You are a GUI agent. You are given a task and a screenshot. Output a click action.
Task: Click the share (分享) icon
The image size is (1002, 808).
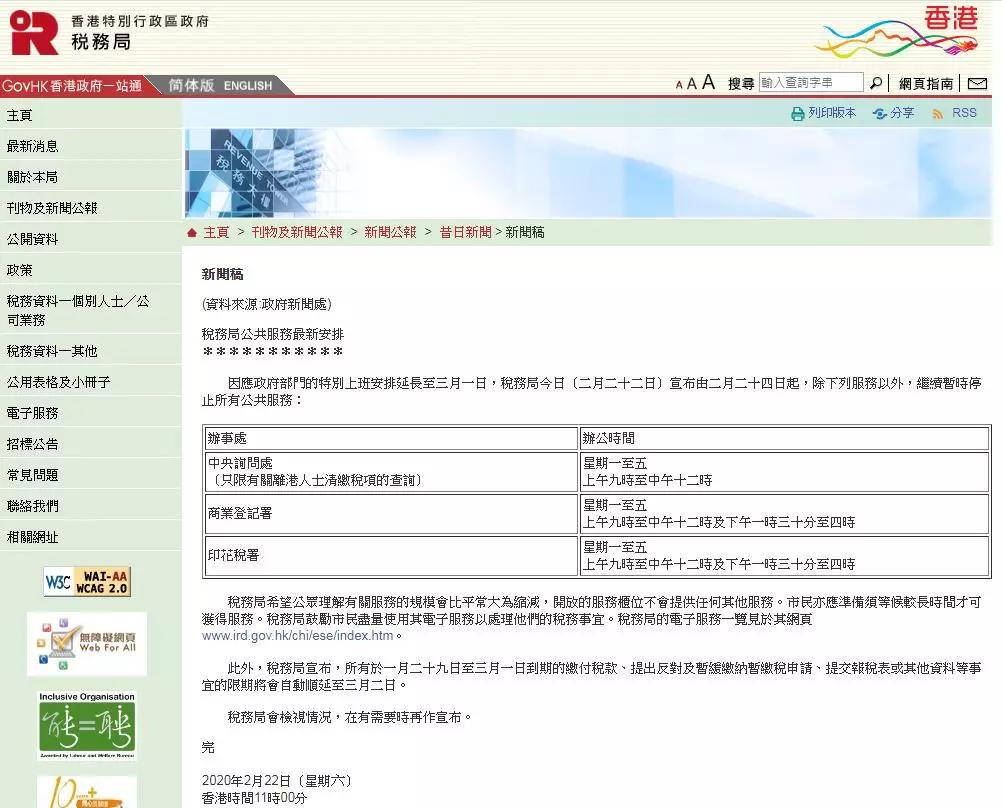880,114
